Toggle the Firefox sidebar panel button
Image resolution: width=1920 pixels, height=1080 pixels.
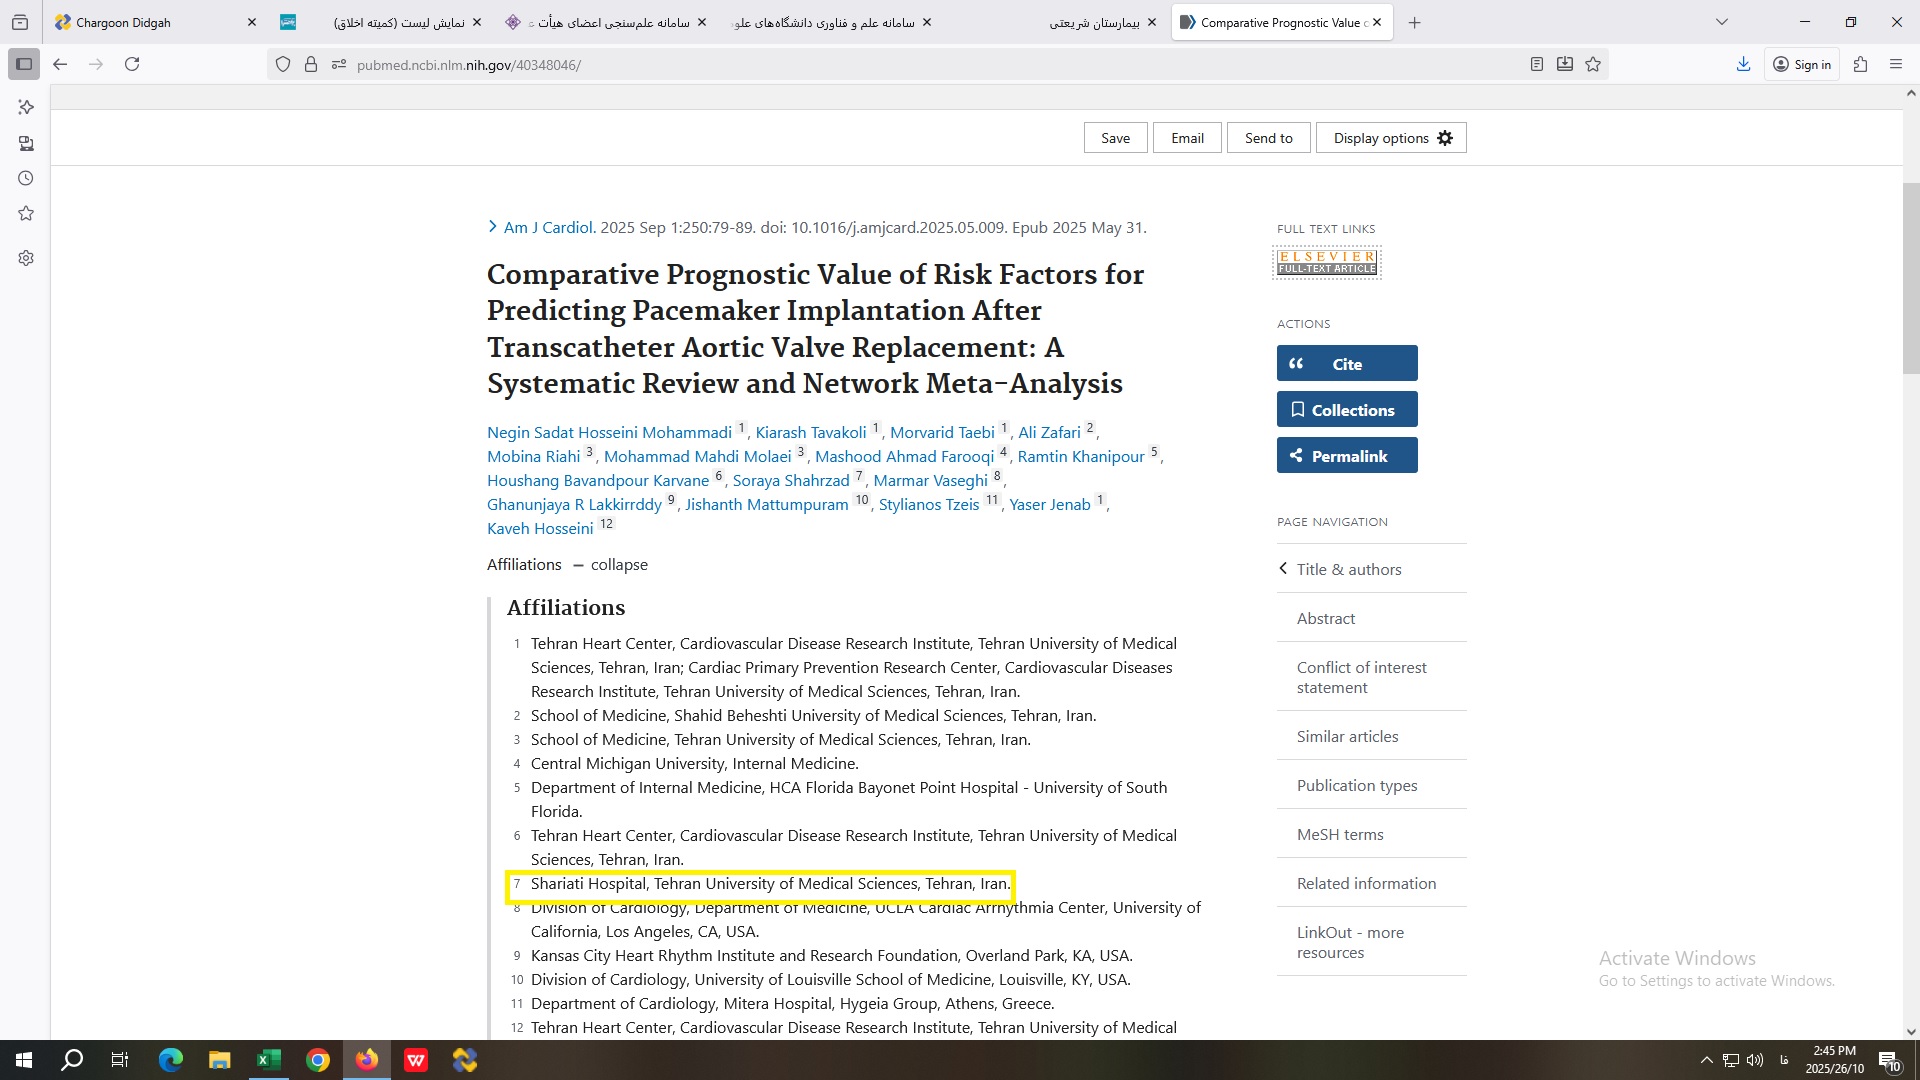tap(24, 64)
